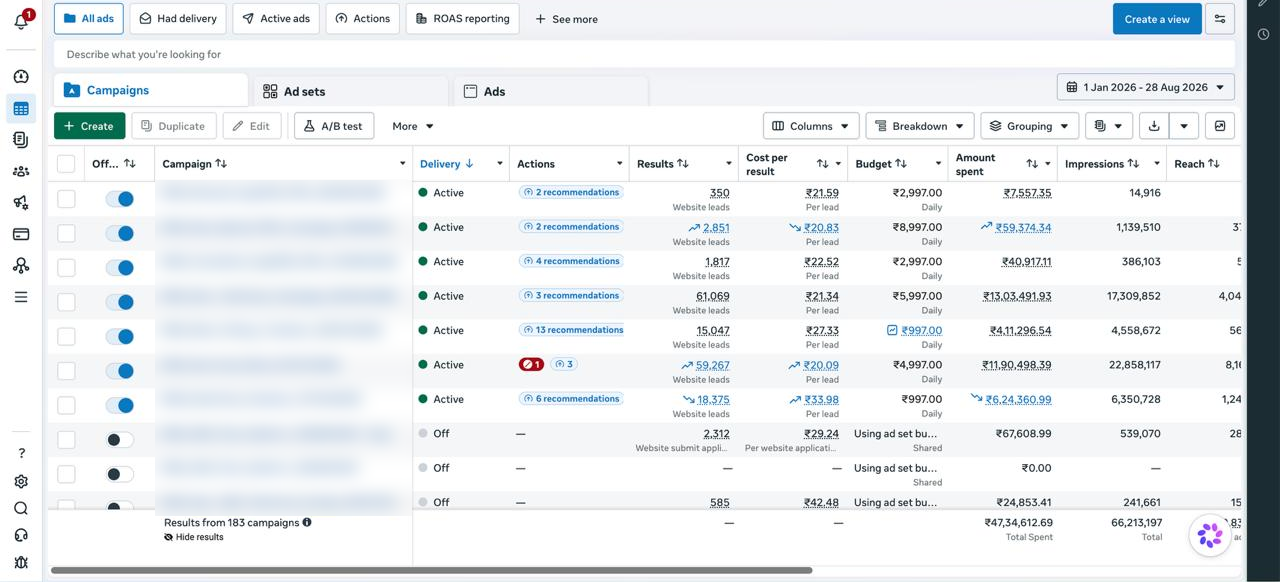This screenshot has width=1280, height=582.
Task: Open the notifications bell
Action: tap(21, 20)
